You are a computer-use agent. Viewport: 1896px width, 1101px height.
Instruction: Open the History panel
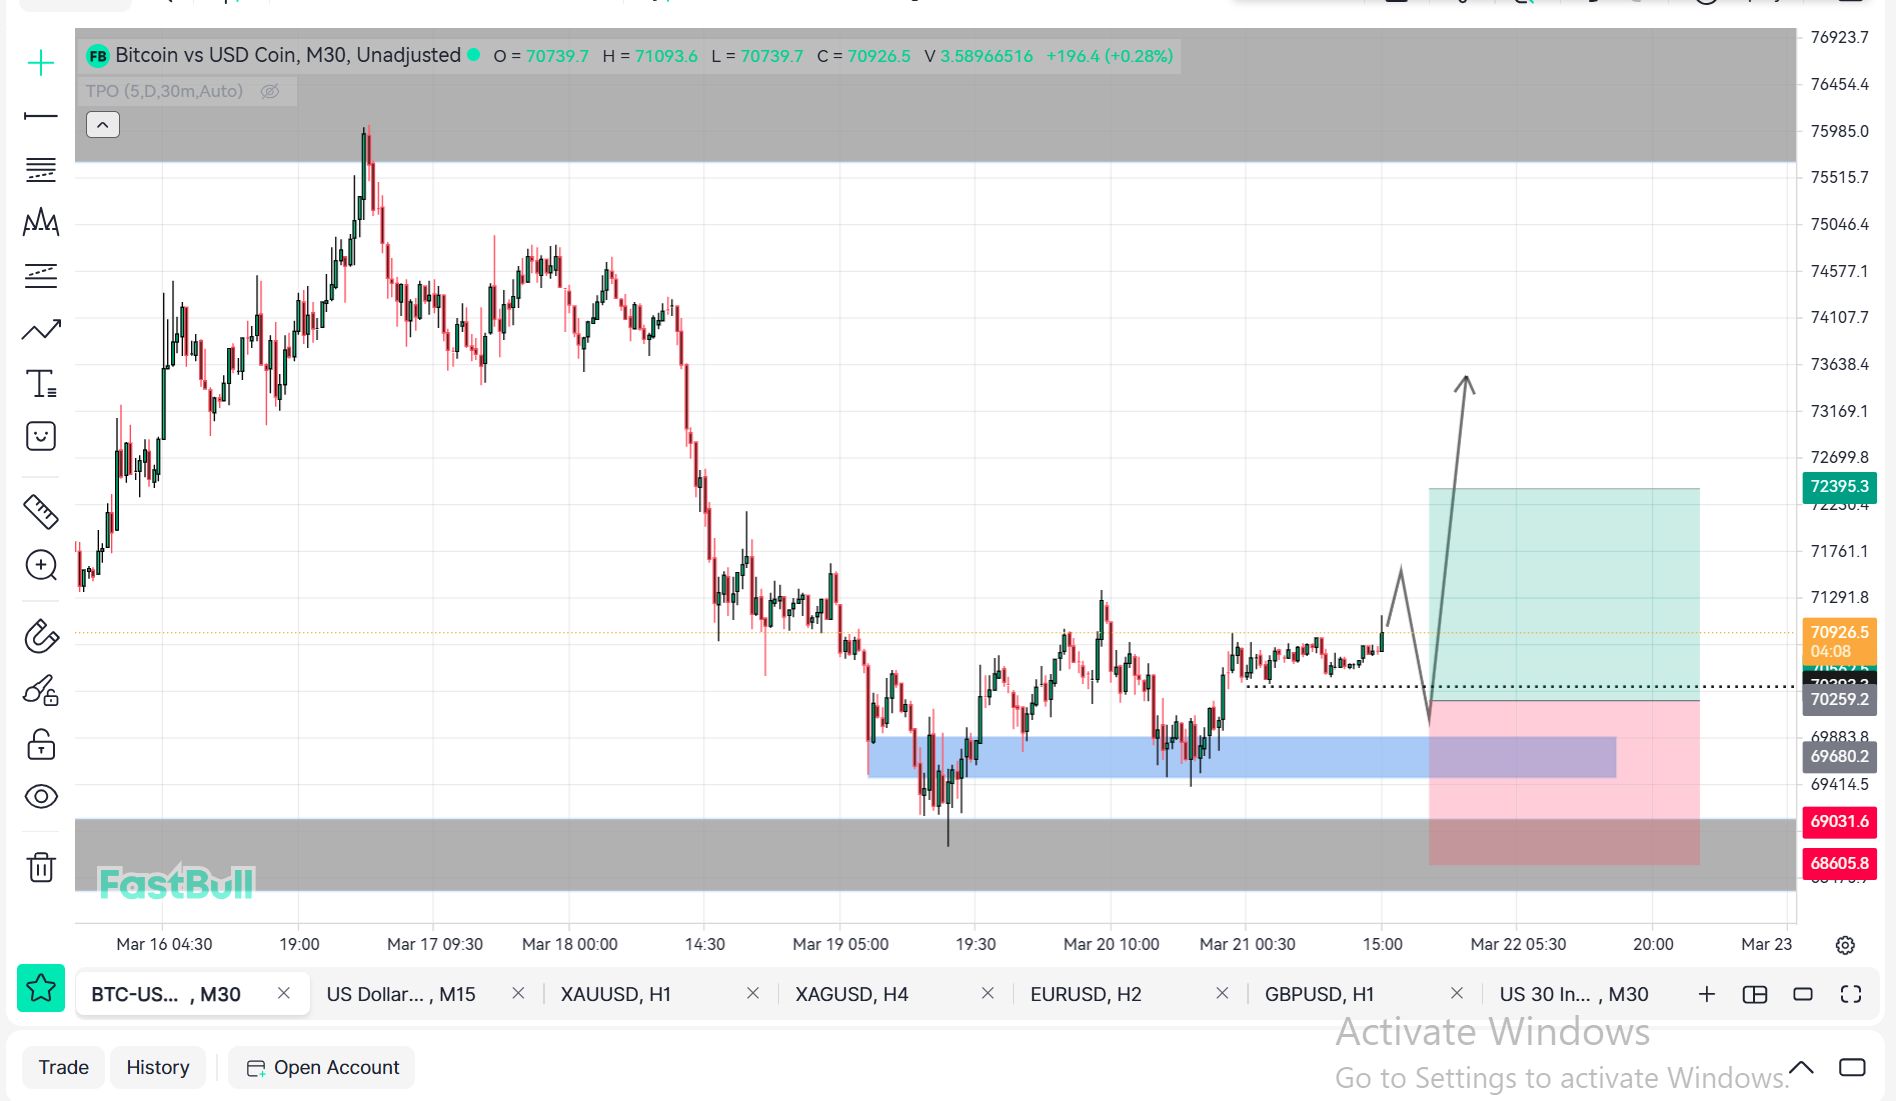(x=157, y=1067)
